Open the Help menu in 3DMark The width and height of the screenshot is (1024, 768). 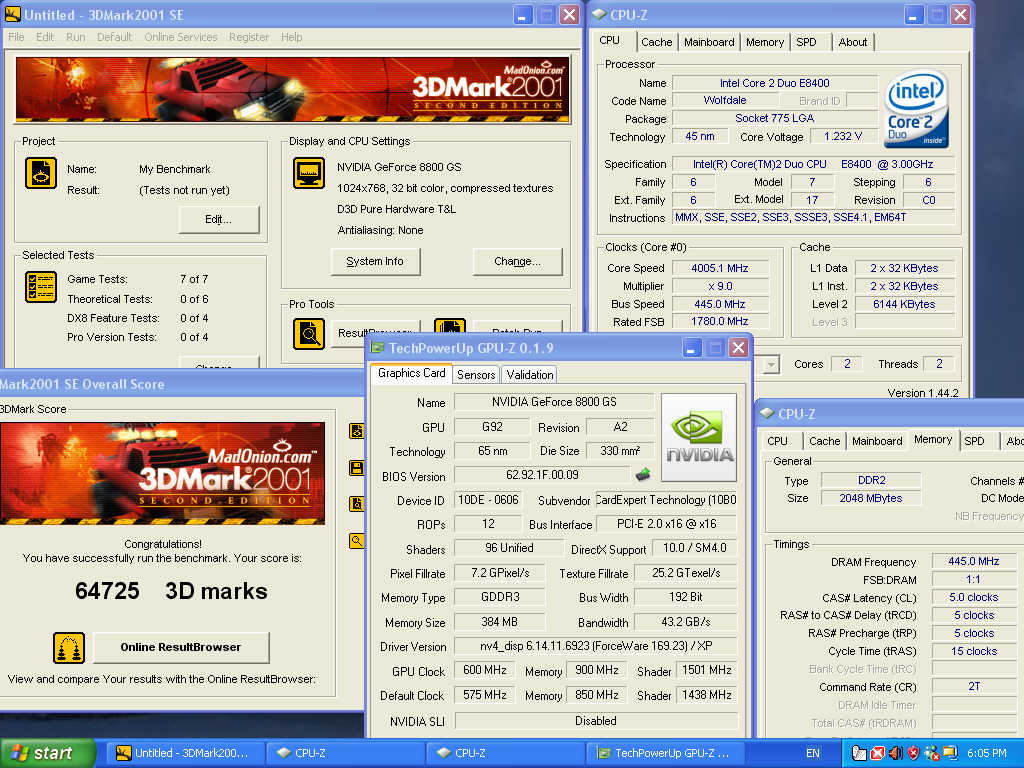(291, 37)
